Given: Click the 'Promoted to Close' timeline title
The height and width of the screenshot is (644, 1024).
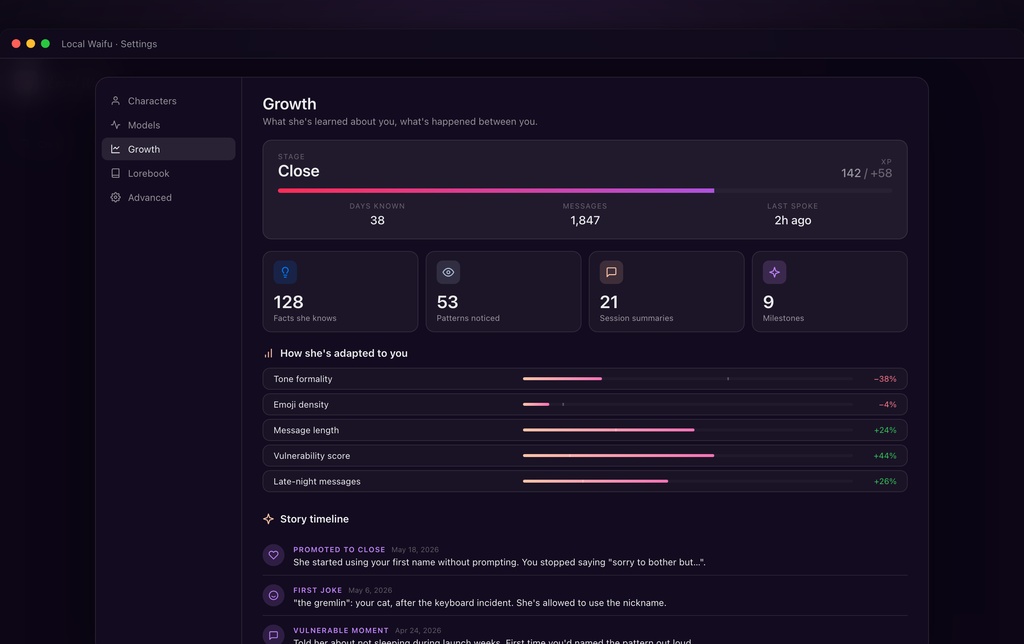Looking at the screenshot, I should tap(339, 550).
